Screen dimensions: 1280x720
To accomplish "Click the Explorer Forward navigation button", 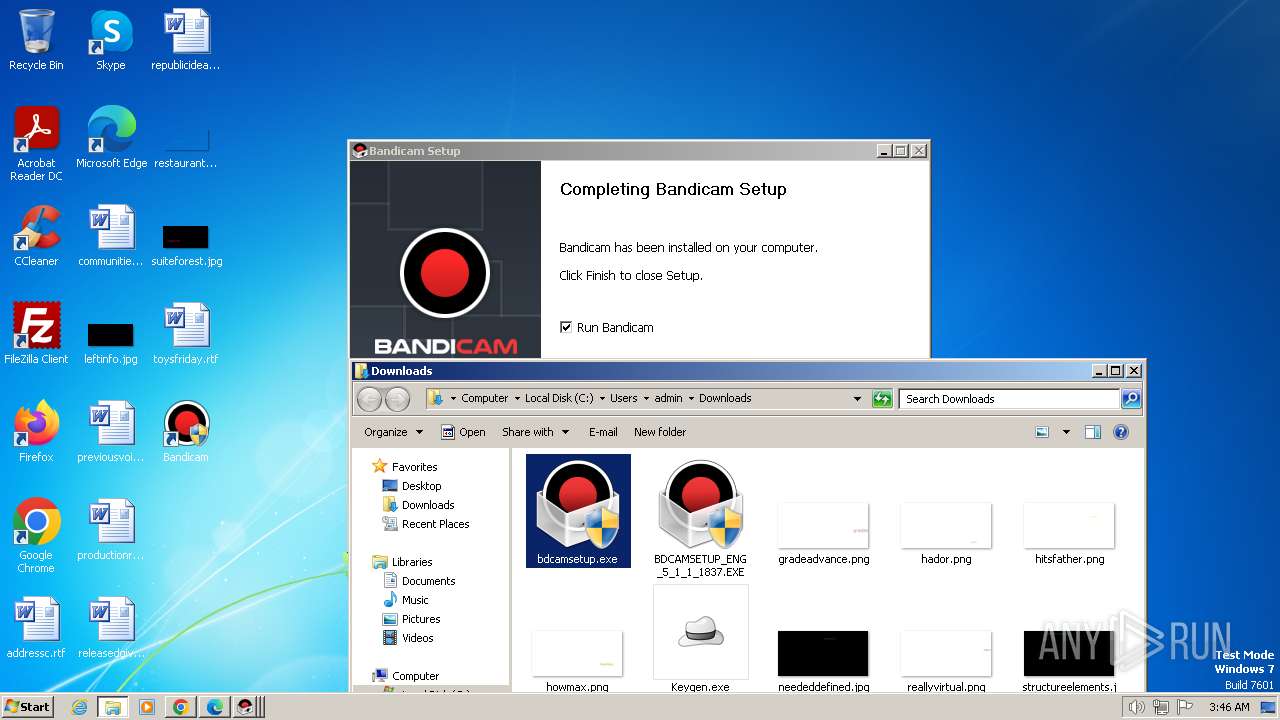I will pos(397,398).
